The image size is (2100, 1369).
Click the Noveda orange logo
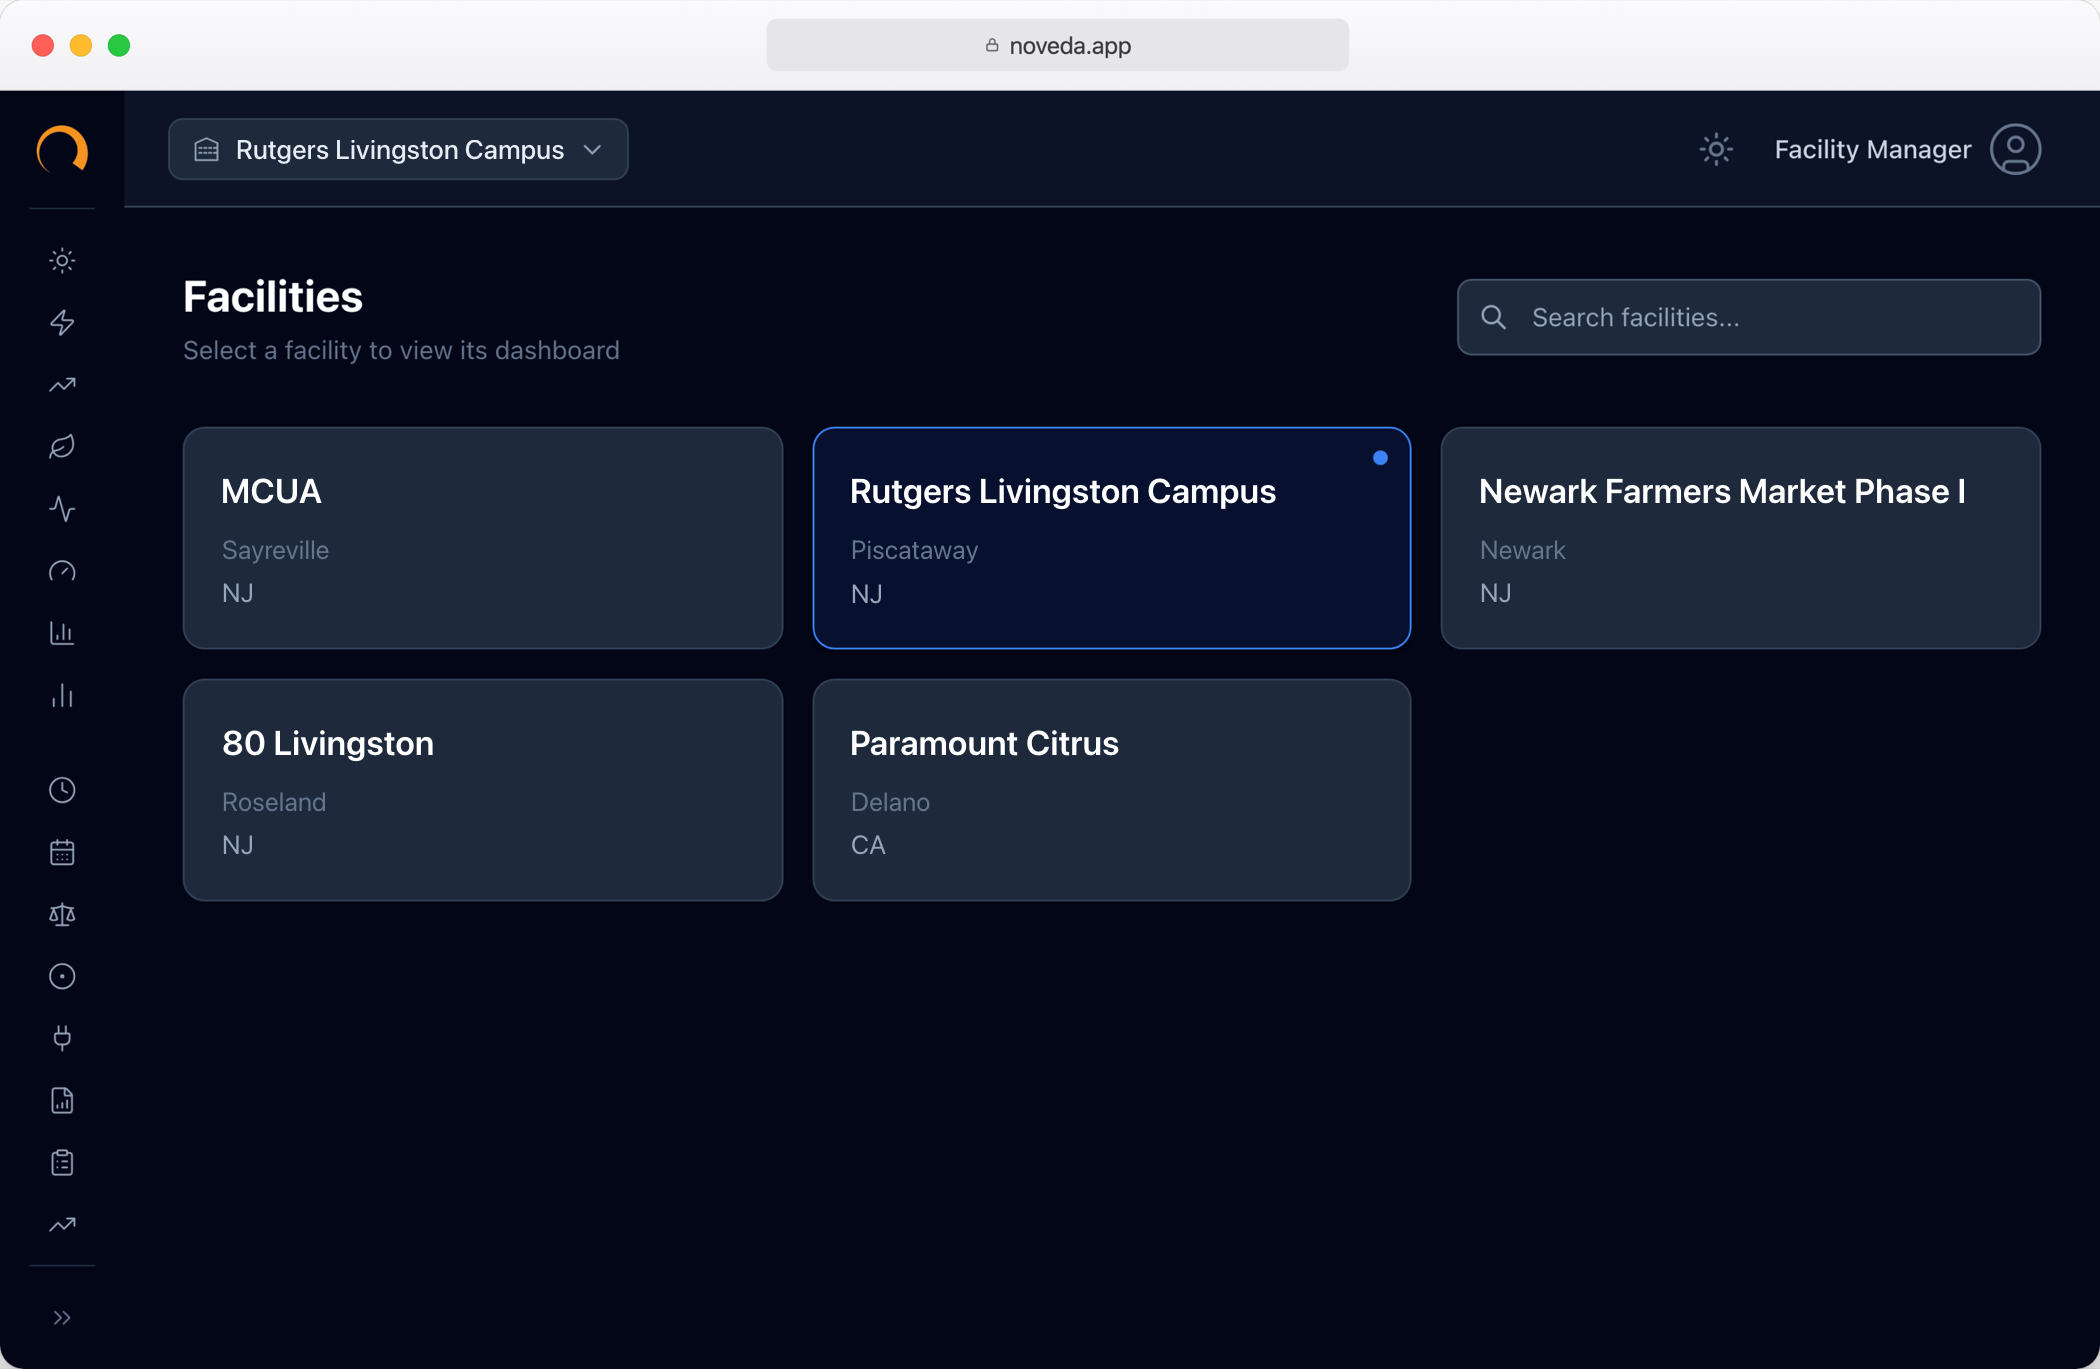(x=62, y=150)
